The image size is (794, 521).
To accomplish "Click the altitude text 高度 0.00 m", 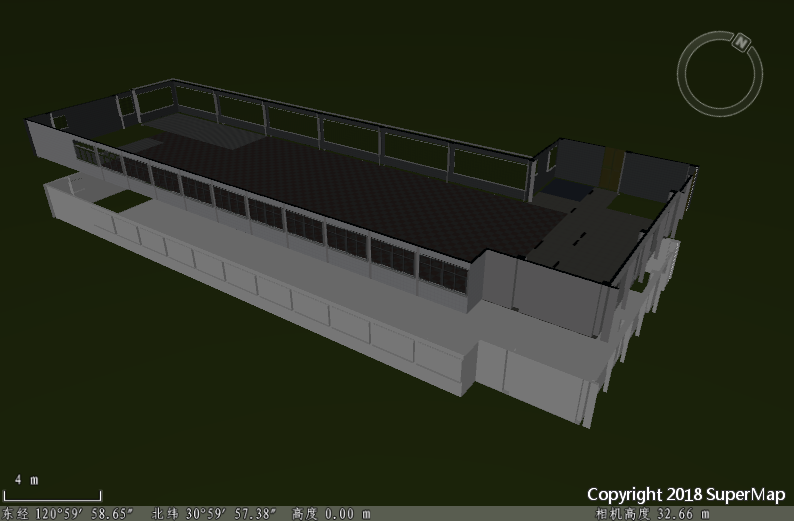I will [331, 513].
